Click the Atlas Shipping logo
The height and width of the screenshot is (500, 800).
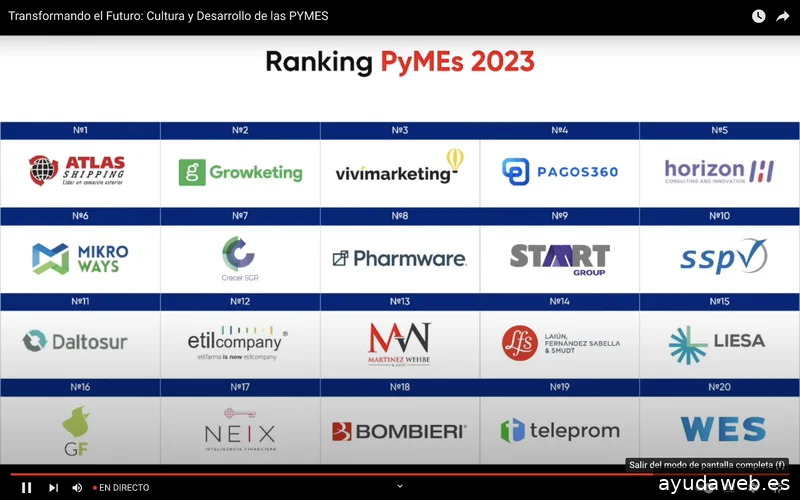(x=77, y=170)
